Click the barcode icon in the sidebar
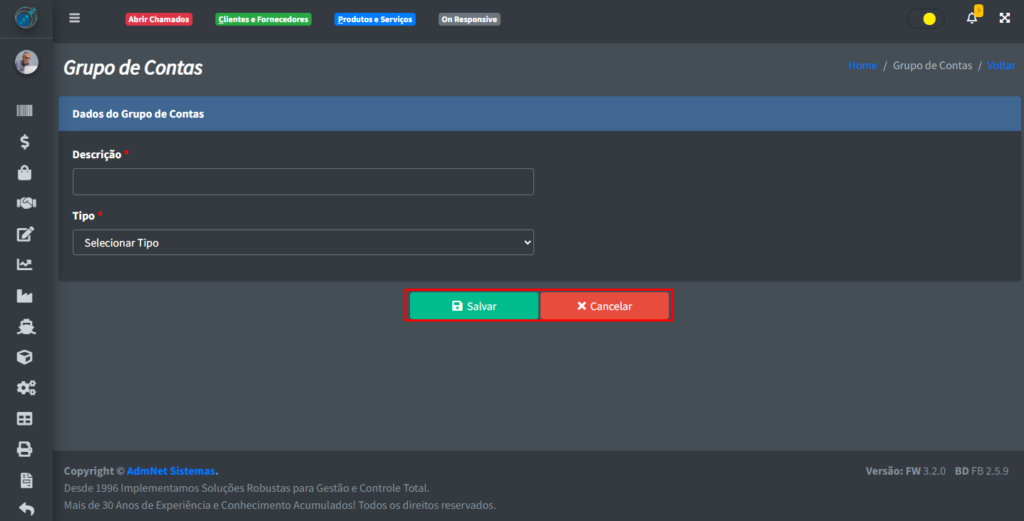The height and width of the screenshot is (521, 1024). (x=25, y=111)
